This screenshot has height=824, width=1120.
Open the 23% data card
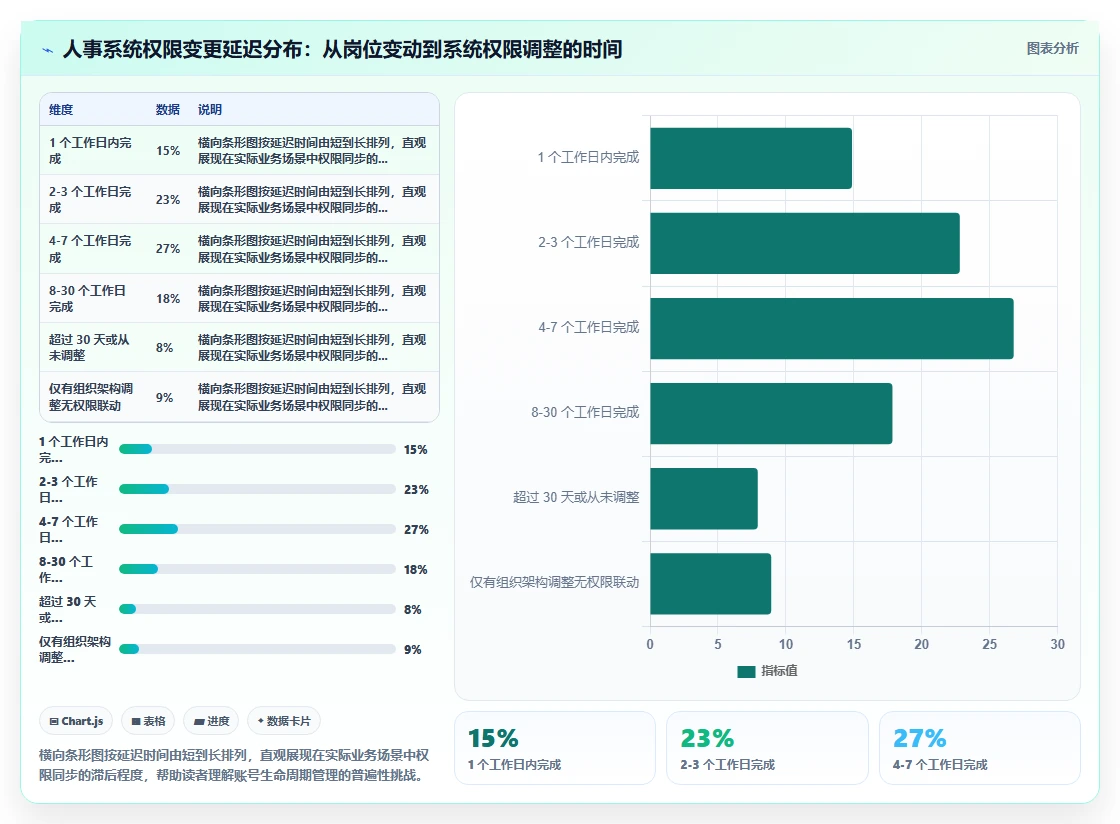click(767, 748)
